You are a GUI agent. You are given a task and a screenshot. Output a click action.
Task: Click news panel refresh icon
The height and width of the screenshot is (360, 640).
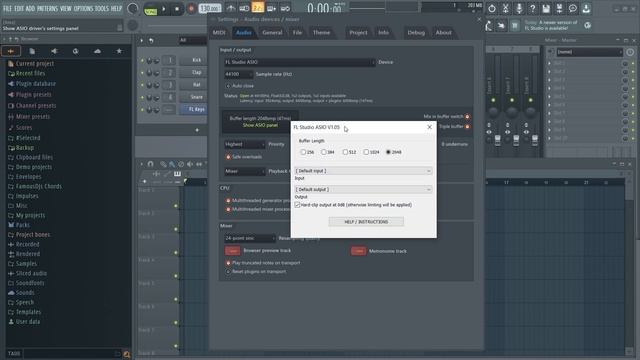(x=587, y=25)
